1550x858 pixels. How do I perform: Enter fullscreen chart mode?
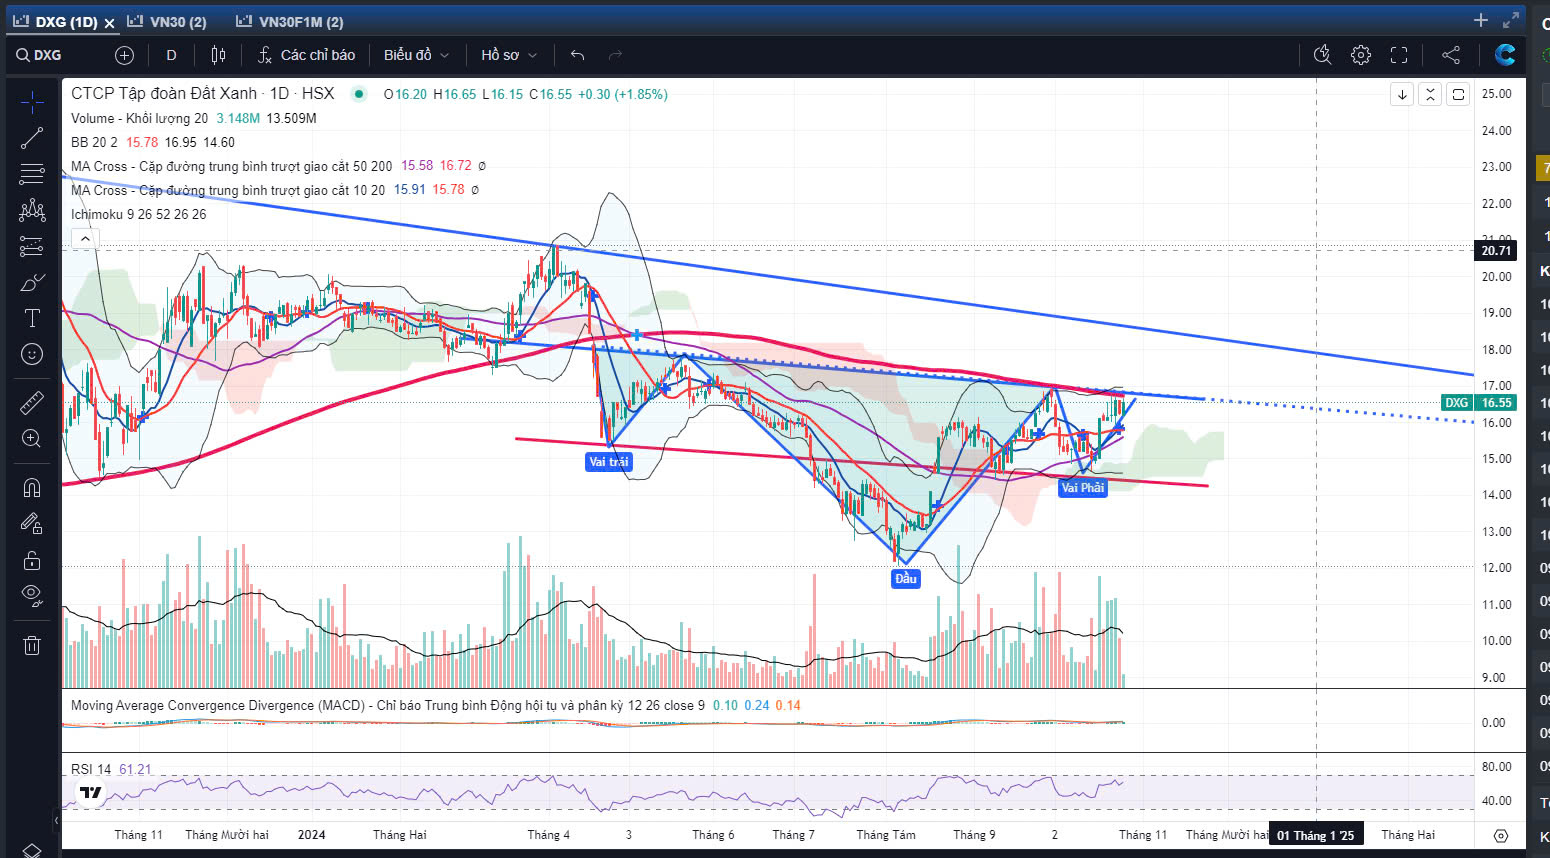point(1399,55)
